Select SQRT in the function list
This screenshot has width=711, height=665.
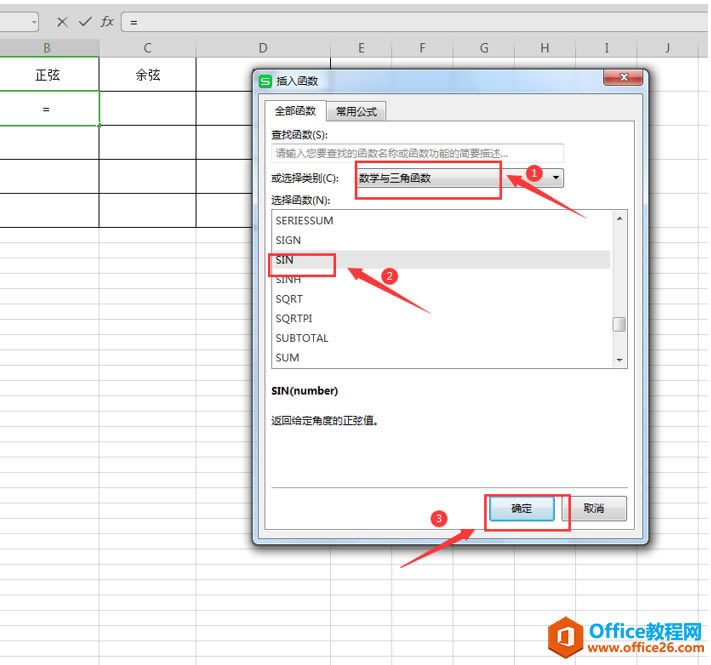pos(441,299)
